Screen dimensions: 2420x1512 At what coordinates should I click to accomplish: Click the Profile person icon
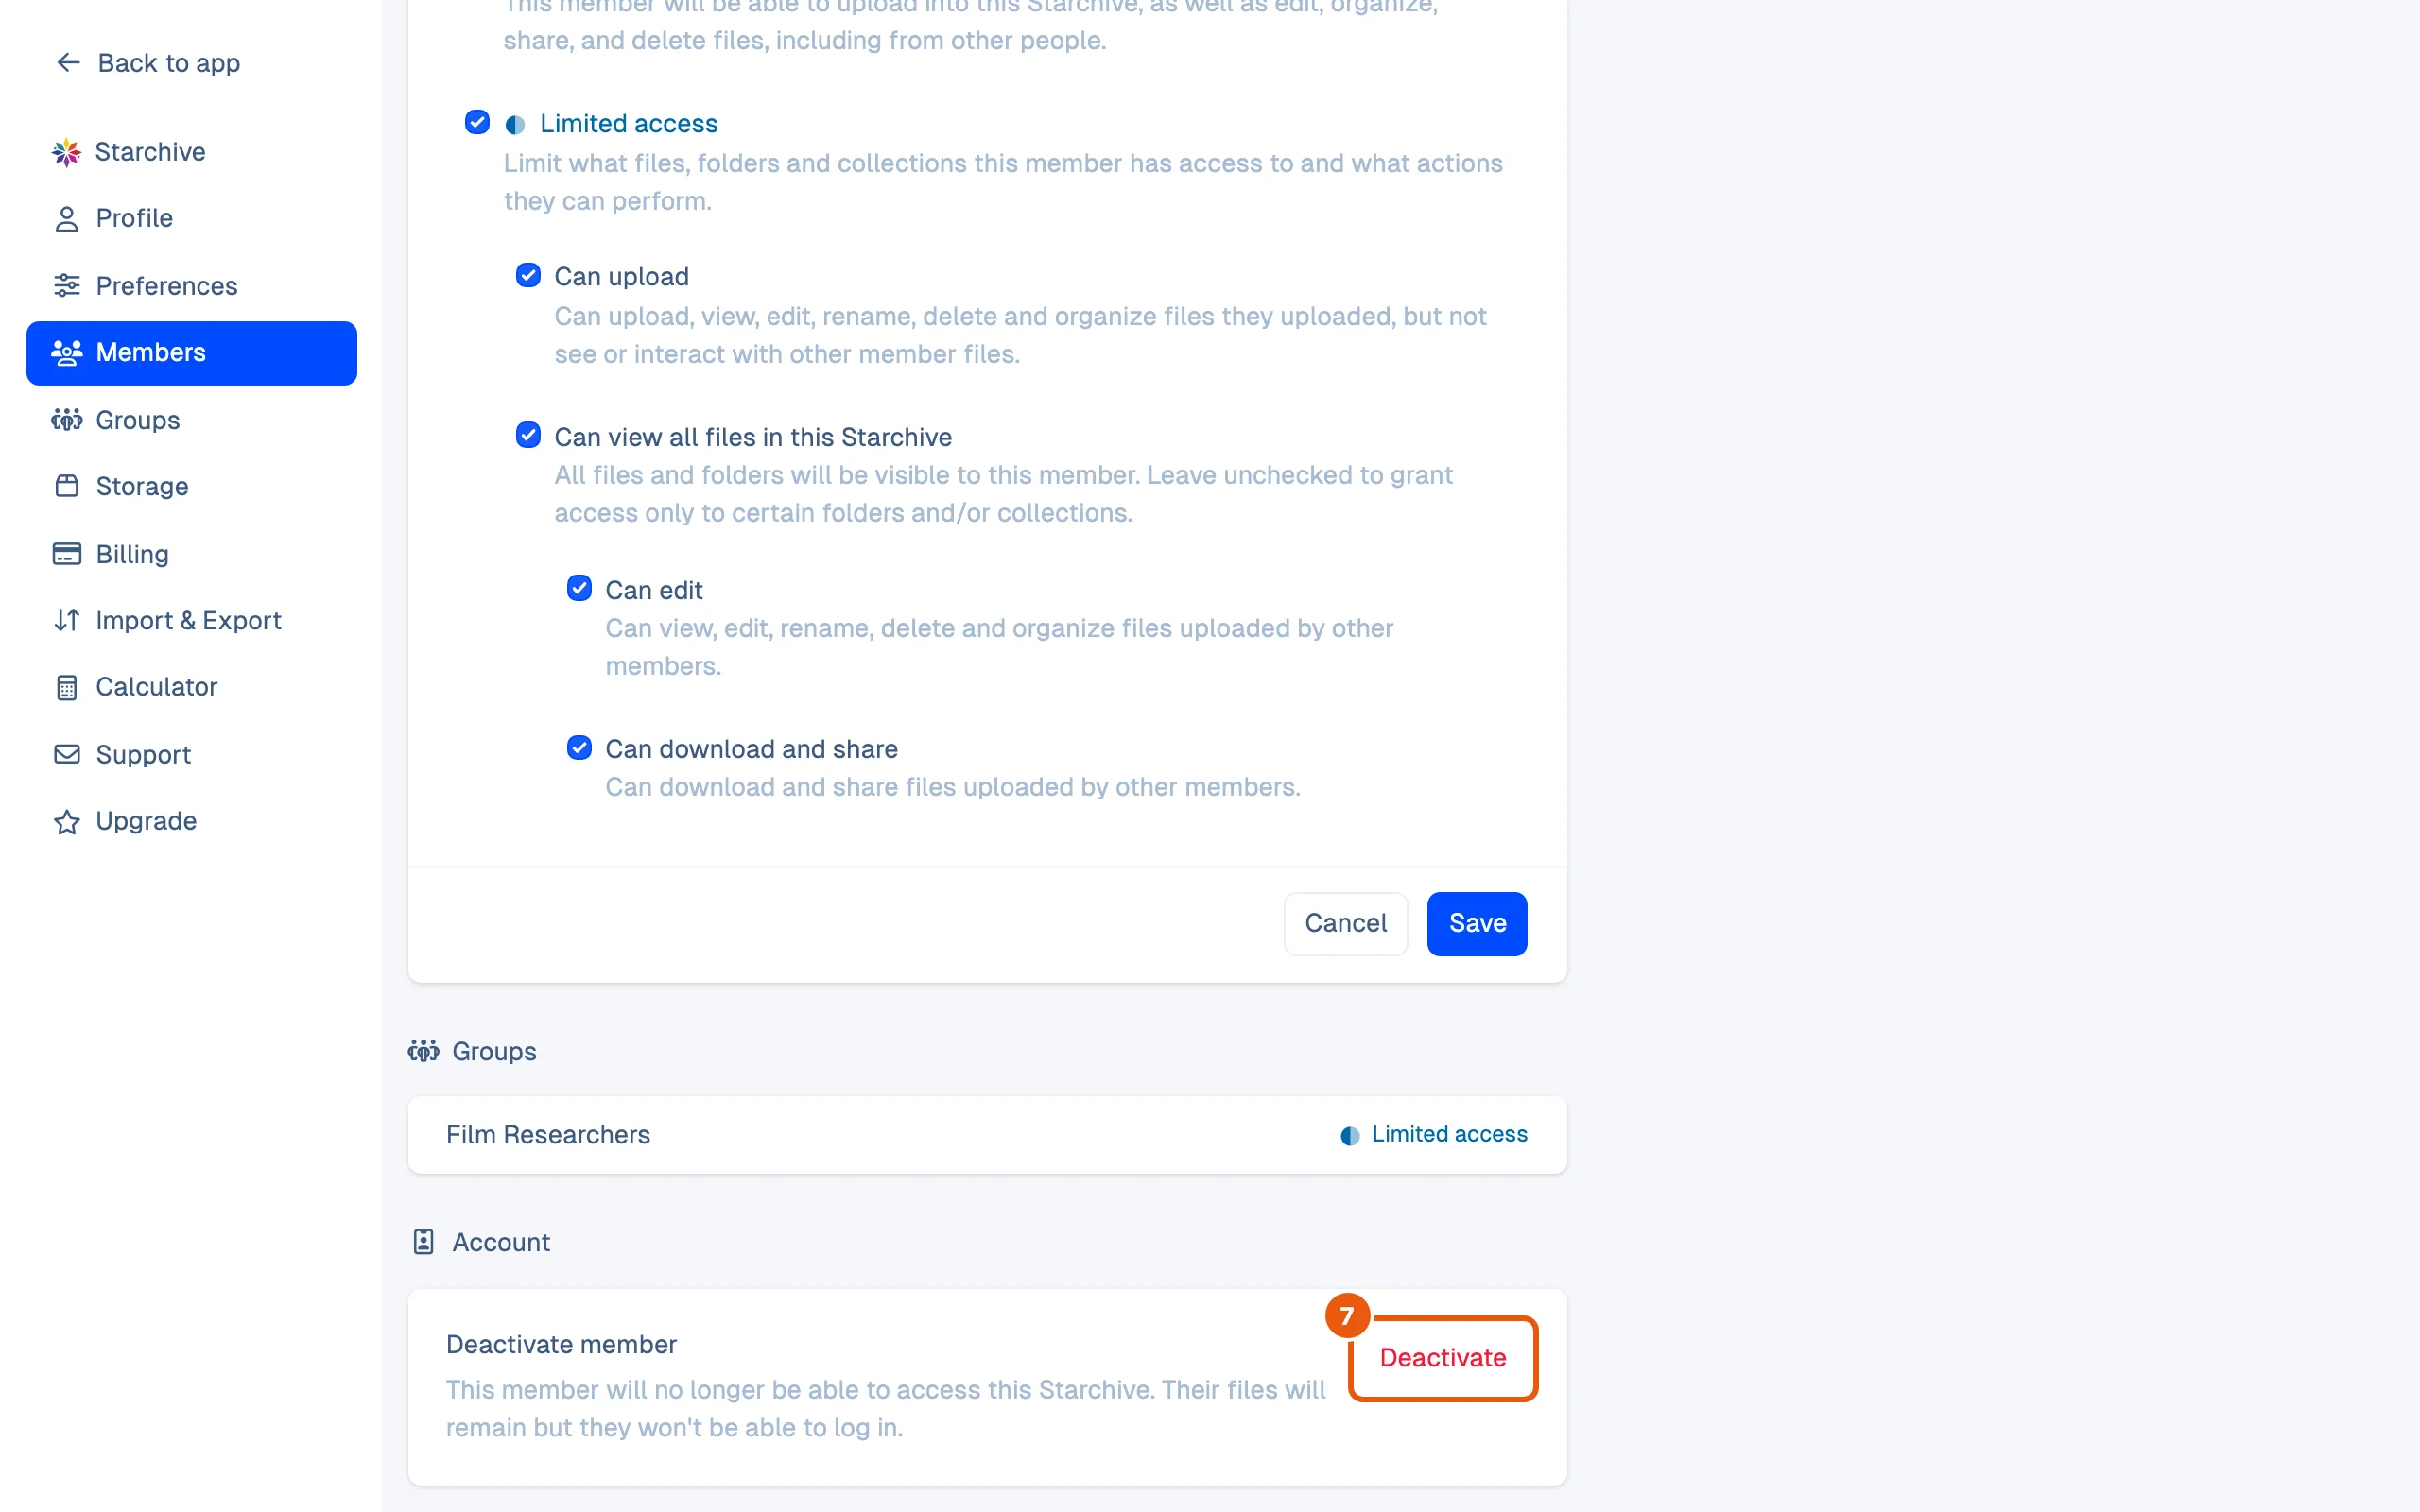(67, 219)
